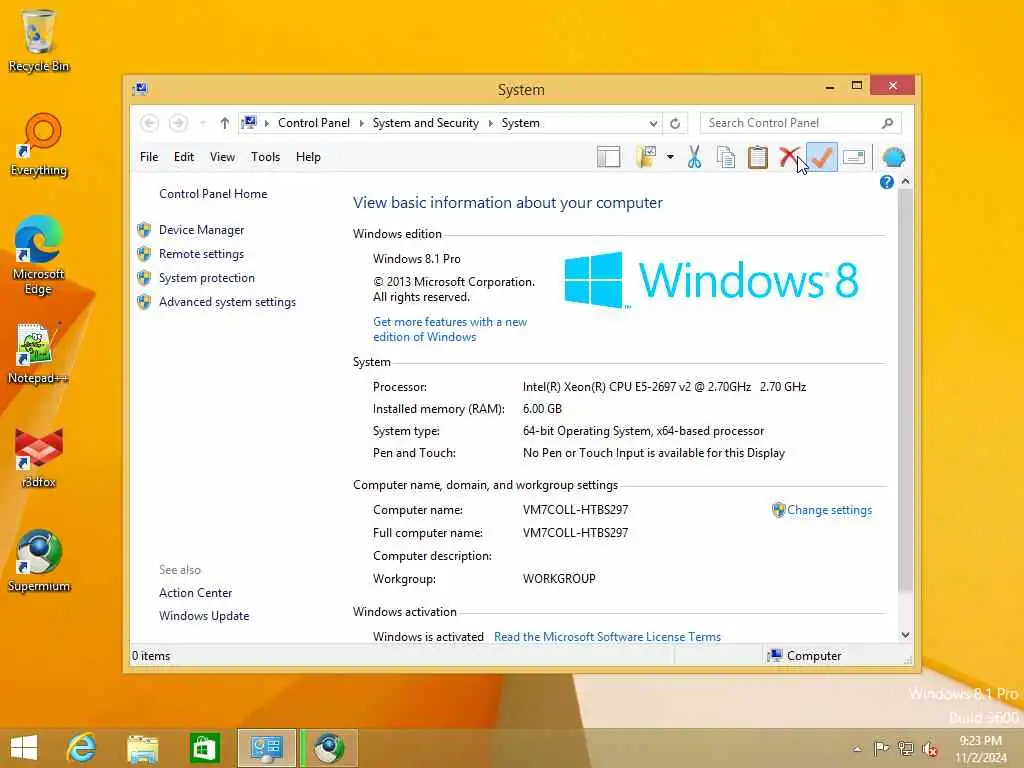Open the view options dropdown arrow in toolbar
Viewport: 1024px width, 768px height.
[x=670, y=157]
